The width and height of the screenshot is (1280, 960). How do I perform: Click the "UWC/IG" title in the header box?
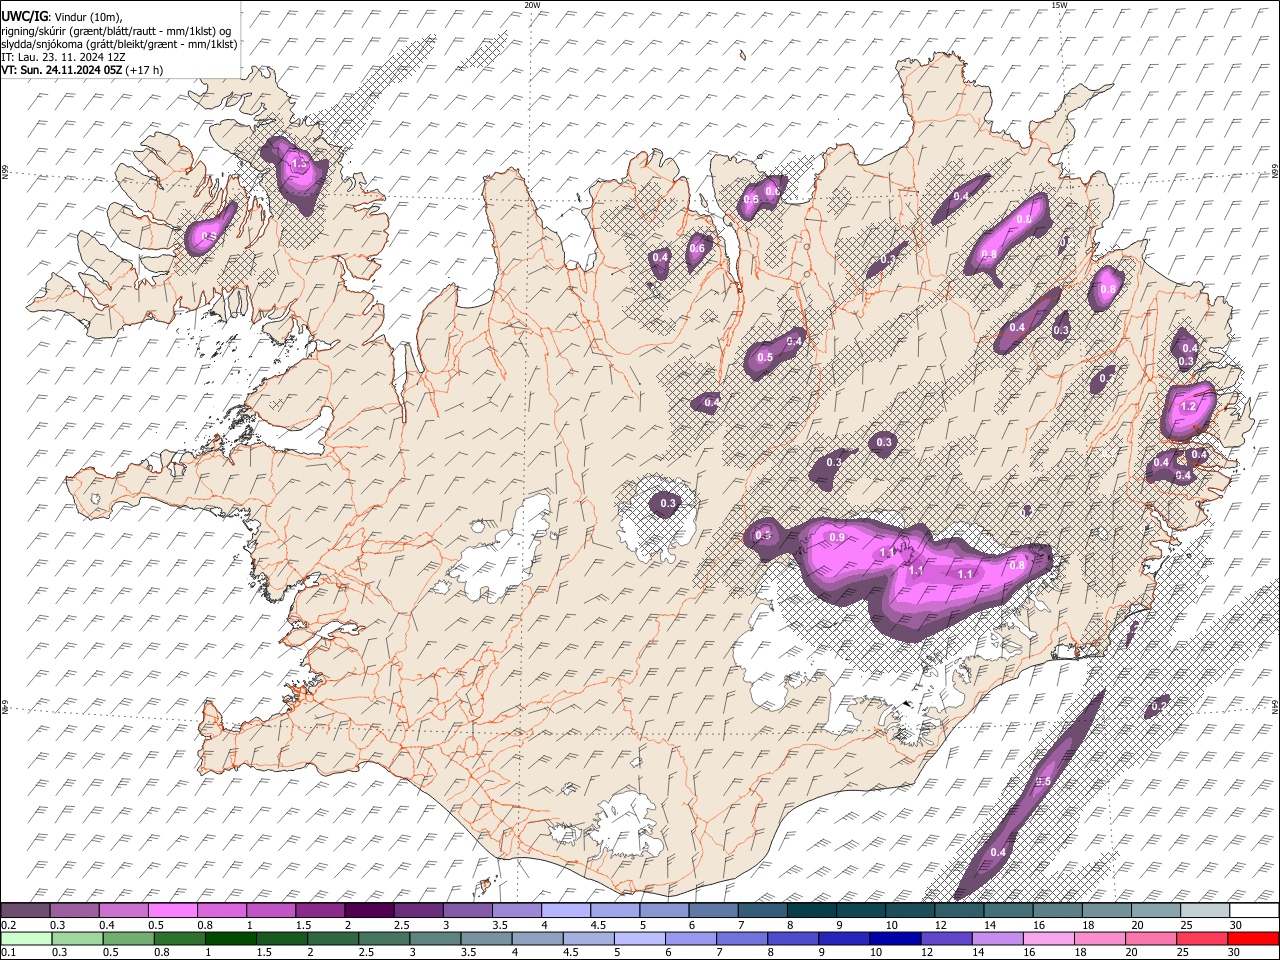point(24,17)
